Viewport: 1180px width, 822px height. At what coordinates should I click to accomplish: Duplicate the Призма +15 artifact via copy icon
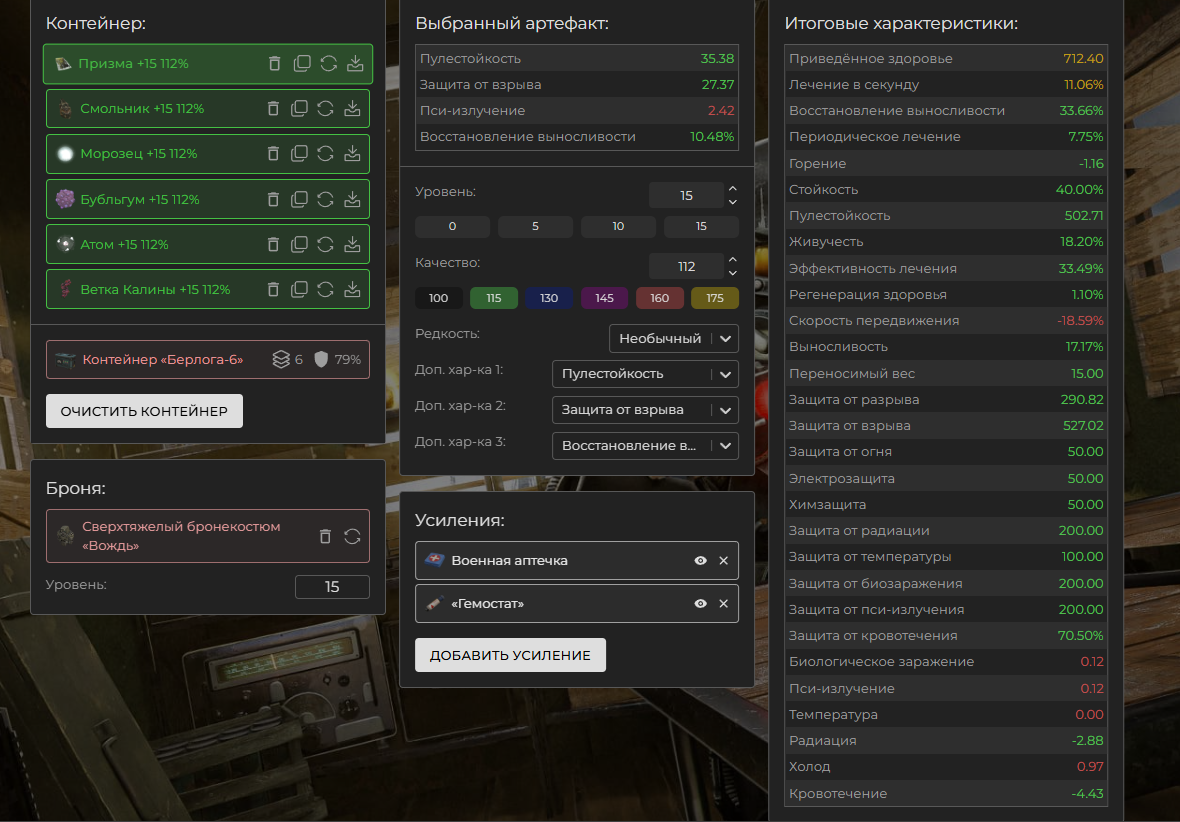click(x=302, y=63)
